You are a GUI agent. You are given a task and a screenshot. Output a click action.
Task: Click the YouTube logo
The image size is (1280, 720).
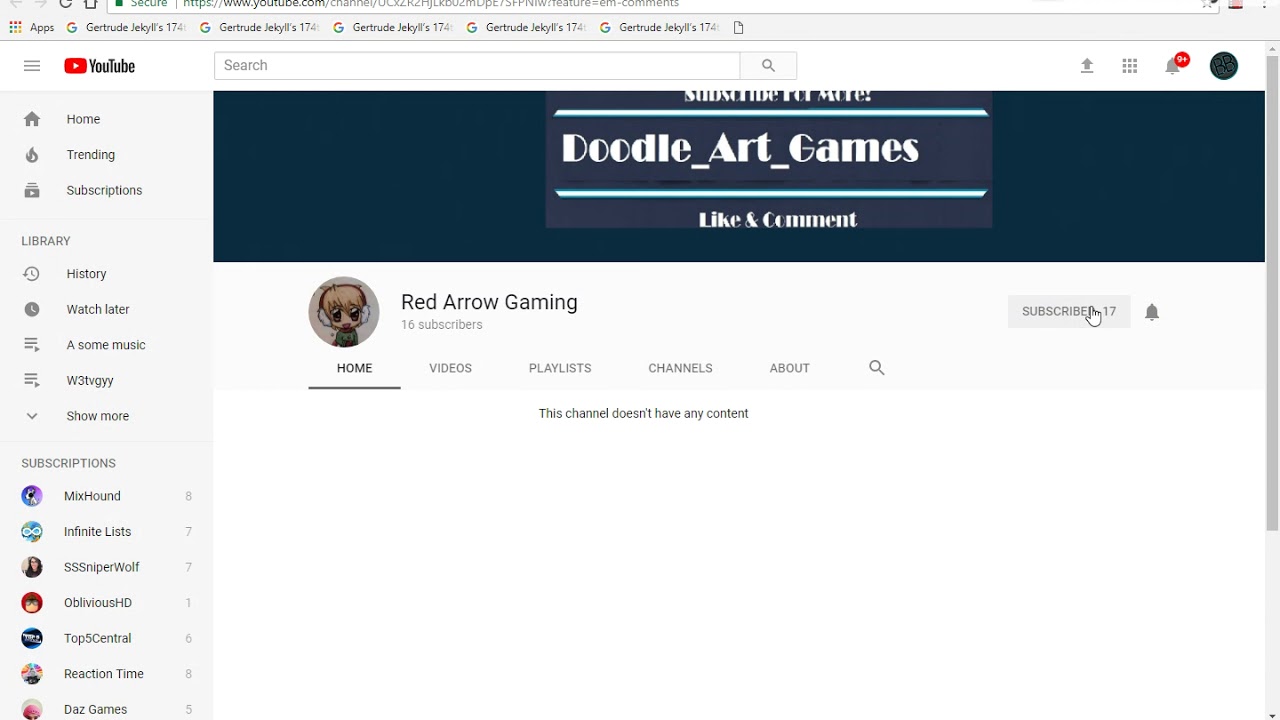point(99,66)
